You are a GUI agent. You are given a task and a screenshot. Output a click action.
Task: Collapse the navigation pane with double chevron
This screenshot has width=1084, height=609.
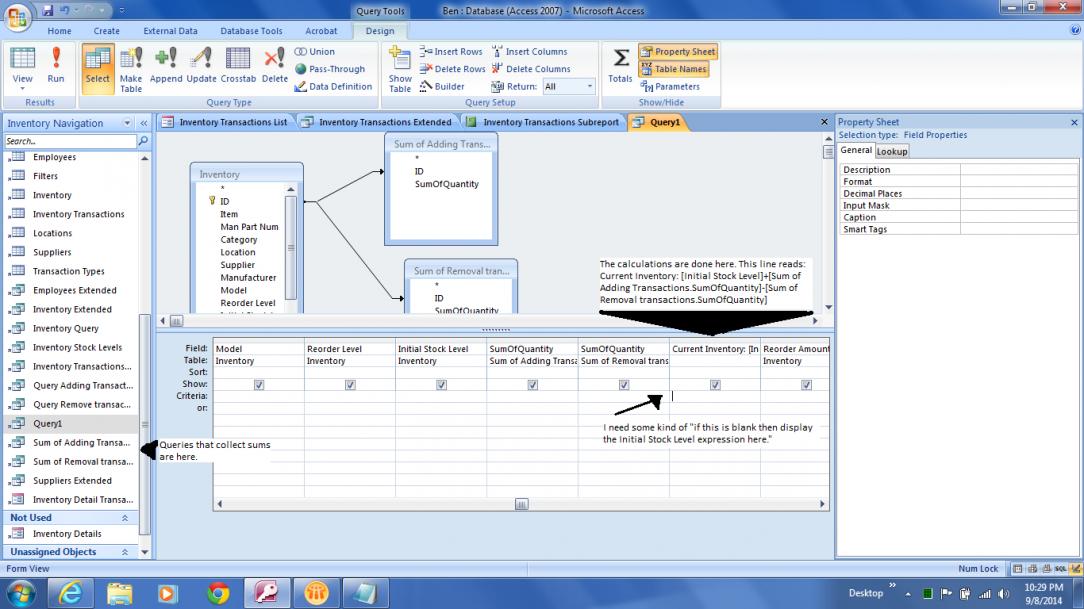[144, 123]
